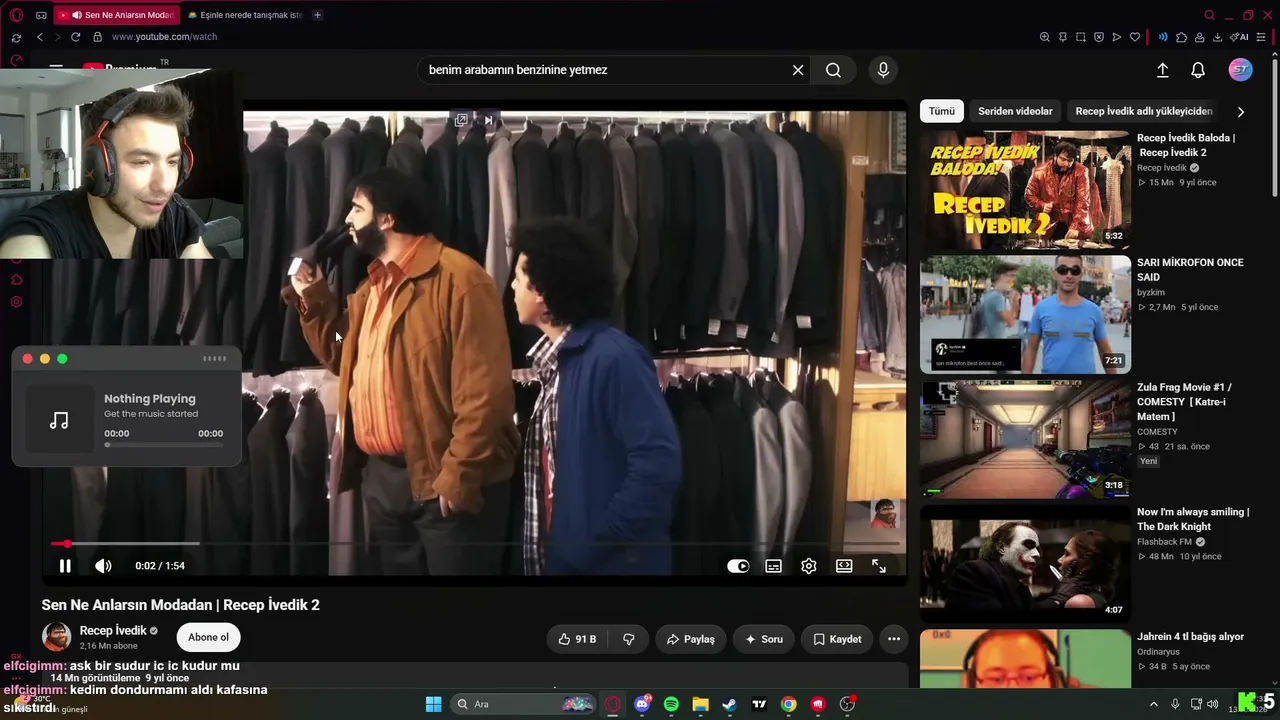The height and width of the screenshot is (720, 1280).
Task: Clear the YouTube search query
Action: 798,70
